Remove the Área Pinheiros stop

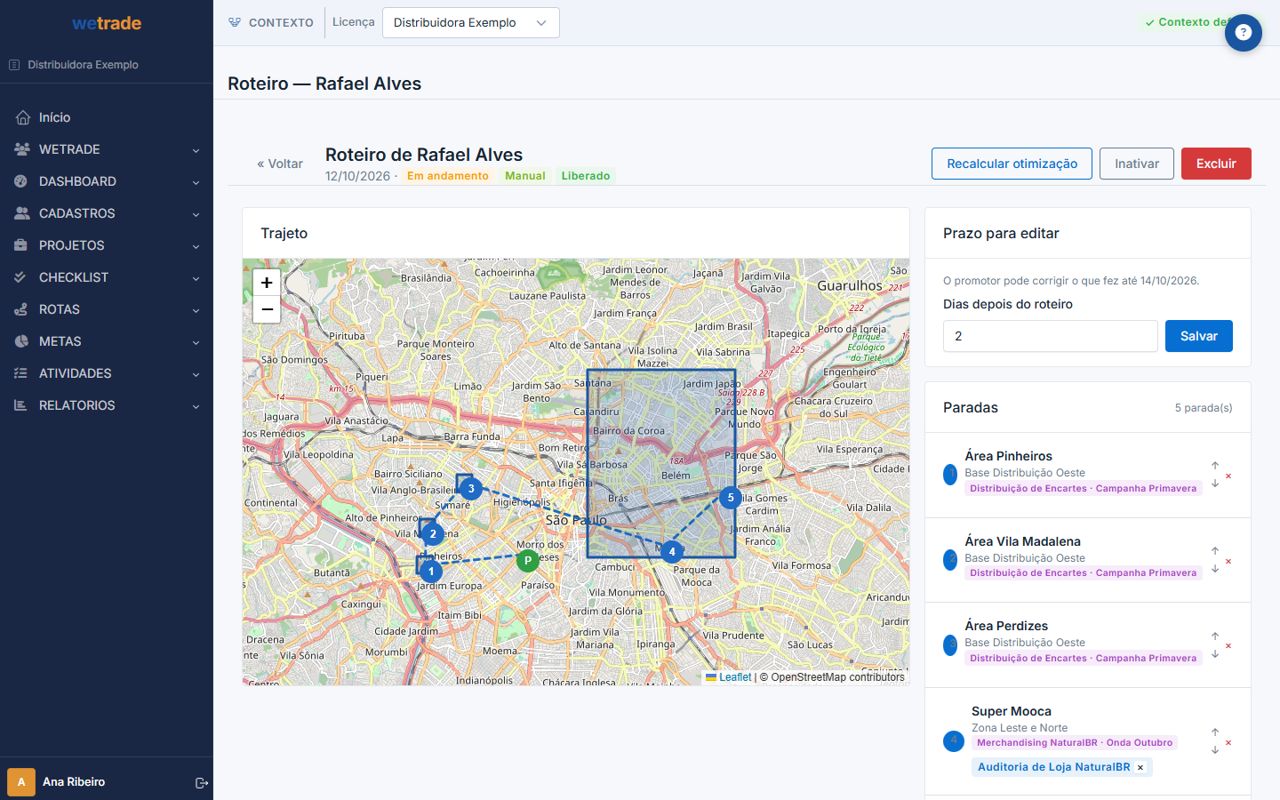[1228, 476]
